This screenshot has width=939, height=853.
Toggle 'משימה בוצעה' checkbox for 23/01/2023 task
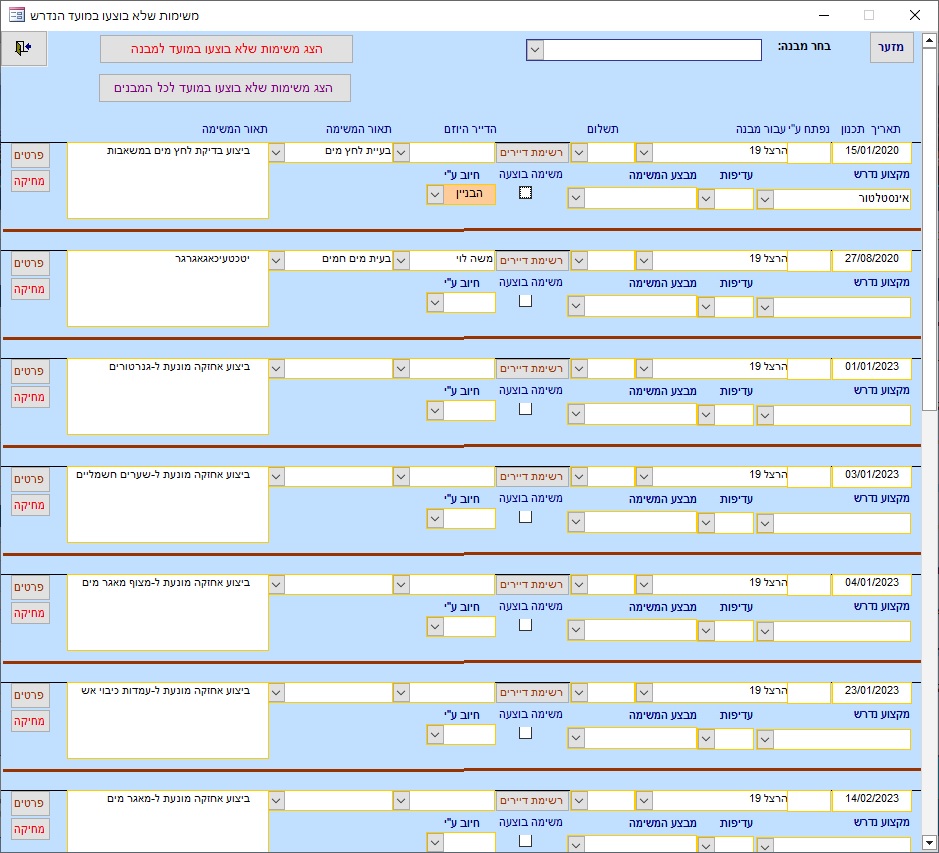tap(525, 733)
